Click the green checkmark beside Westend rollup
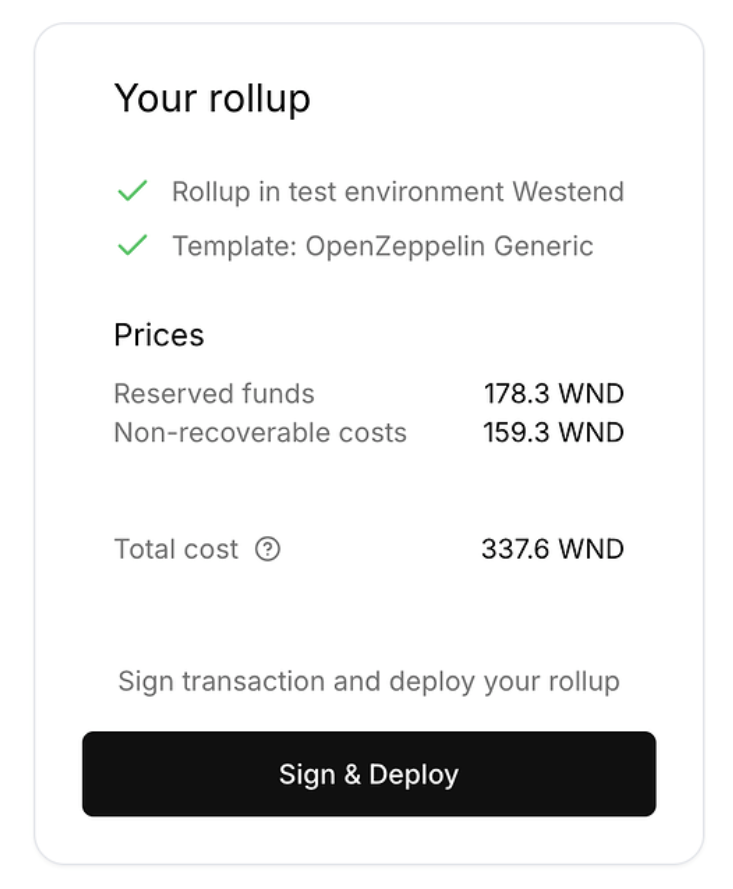Screen dimensions: 733x889 [132, 191]
